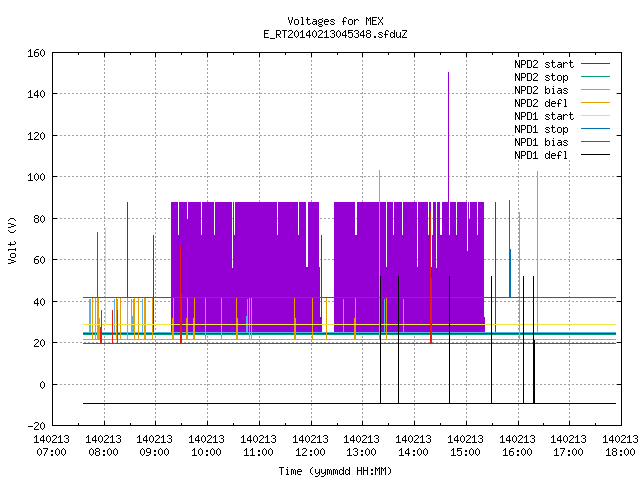Click the 'NPD2 defl' legend label
The height and width of the screenshot is (480, 640).
[541, 103]
